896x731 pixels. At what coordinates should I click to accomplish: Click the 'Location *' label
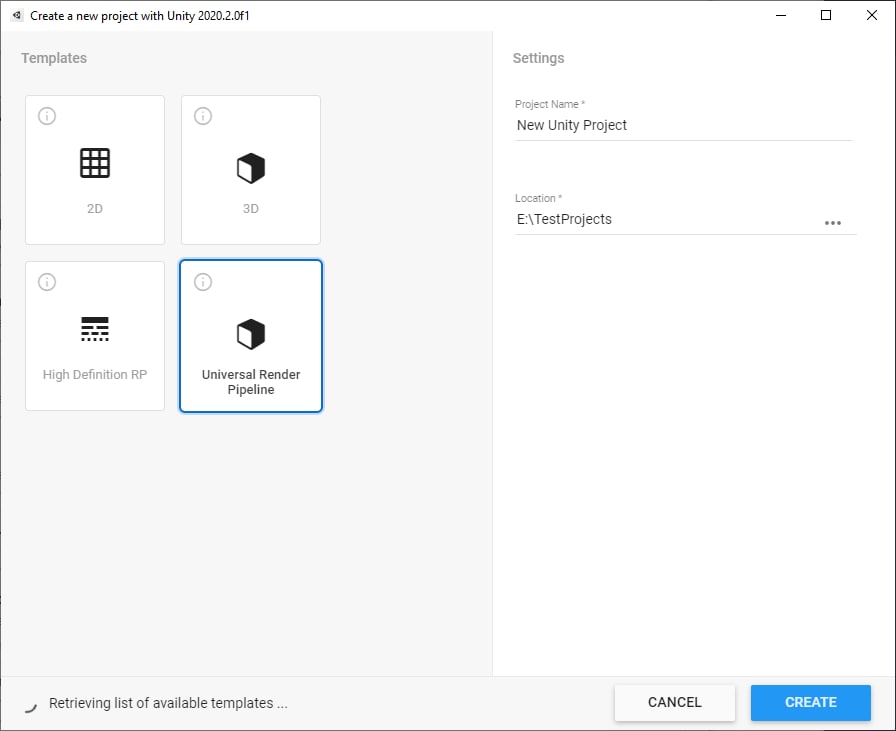(x=538, y=198)
